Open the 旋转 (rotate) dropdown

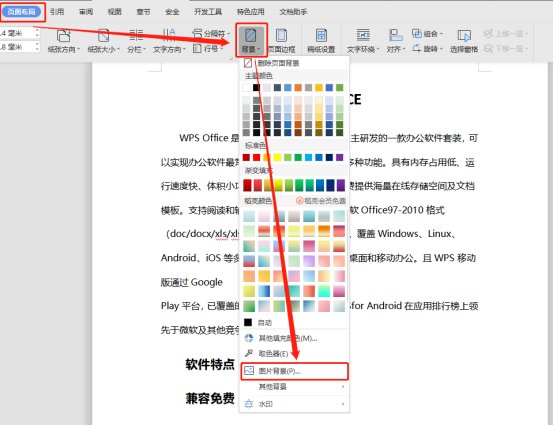tap(428, 48)
